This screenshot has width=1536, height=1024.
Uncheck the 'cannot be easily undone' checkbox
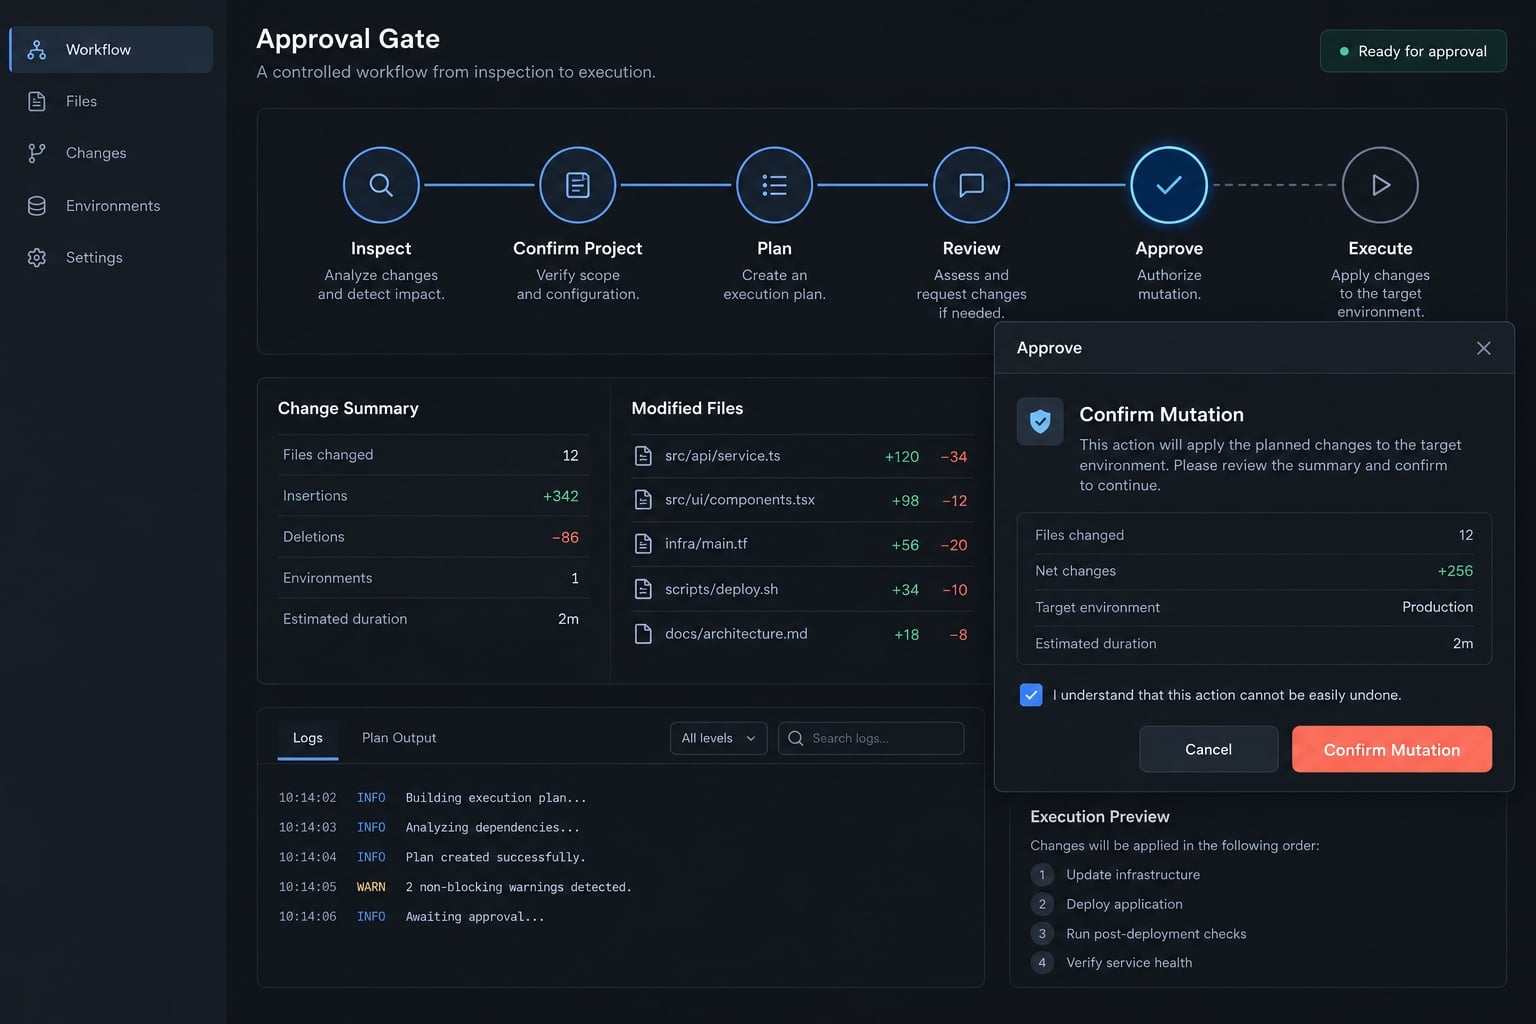tap(1031, 695)
